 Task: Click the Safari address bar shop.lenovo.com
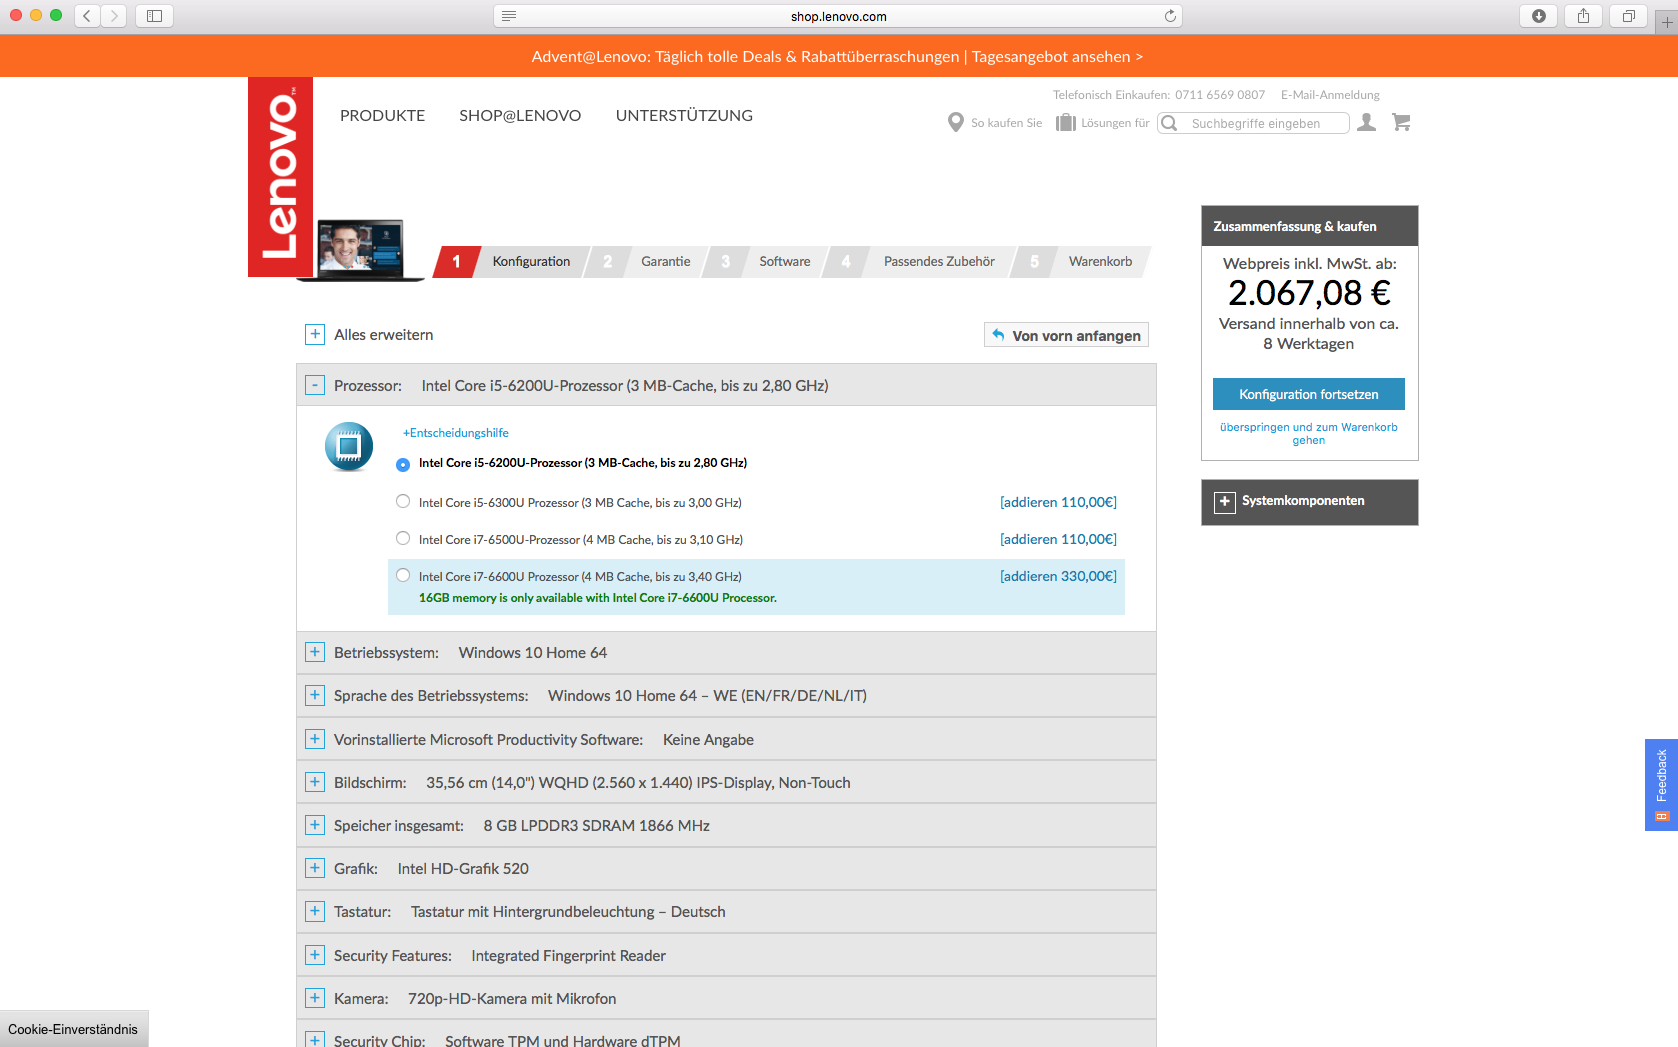tap(838, 16)
